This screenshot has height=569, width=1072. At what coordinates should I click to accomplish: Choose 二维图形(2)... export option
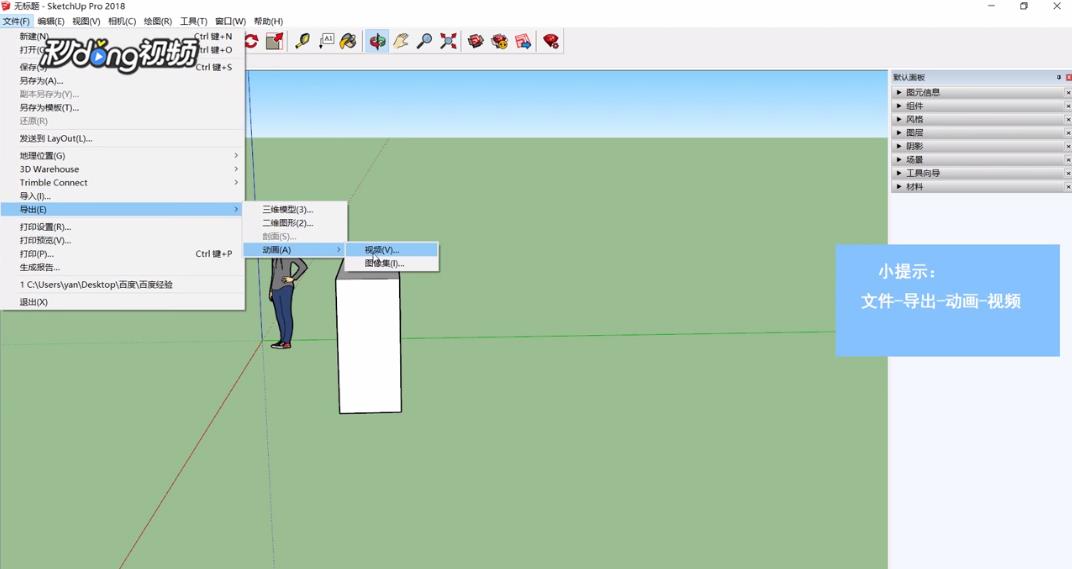(x=295, y=223)
